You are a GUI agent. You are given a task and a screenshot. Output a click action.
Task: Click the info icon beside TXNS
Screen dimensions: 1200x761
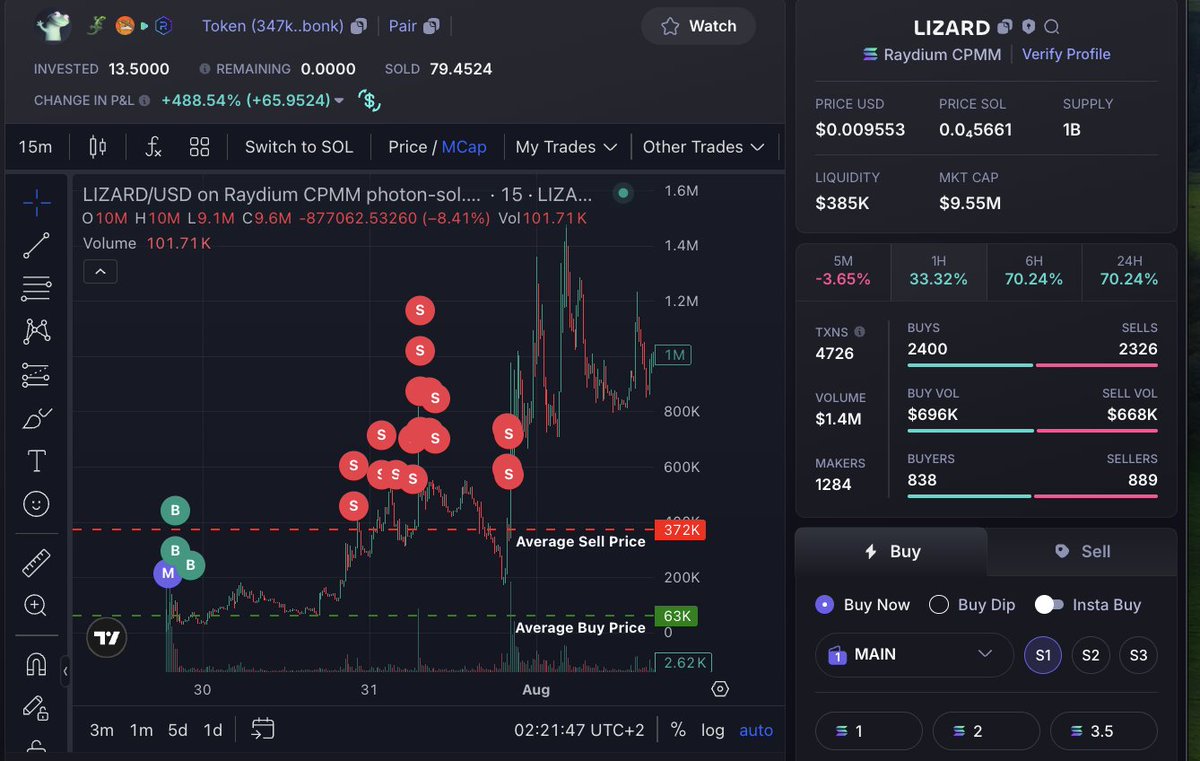[860, 331]
